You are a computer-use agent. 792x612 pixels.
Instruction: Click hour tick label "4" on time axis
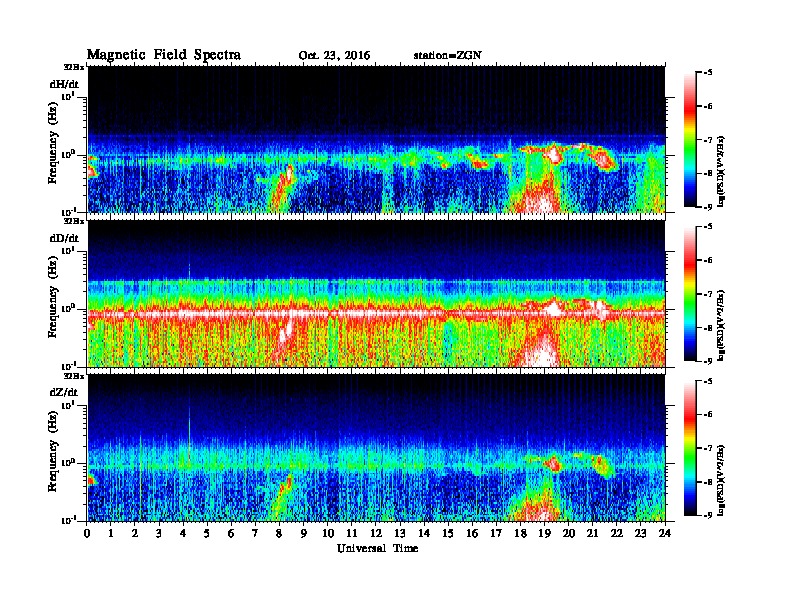[x=183, y=534]
